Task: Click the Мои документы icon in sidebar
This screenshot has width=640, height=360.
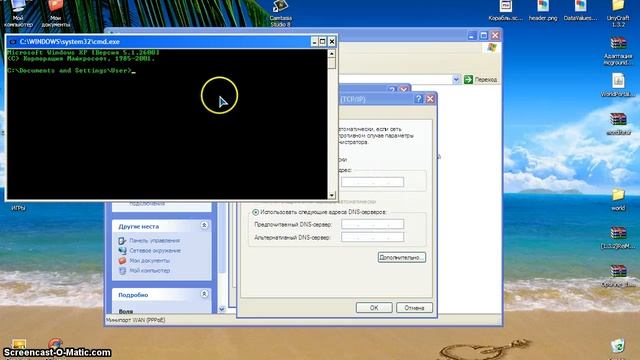Action: [x=122, y=260]
